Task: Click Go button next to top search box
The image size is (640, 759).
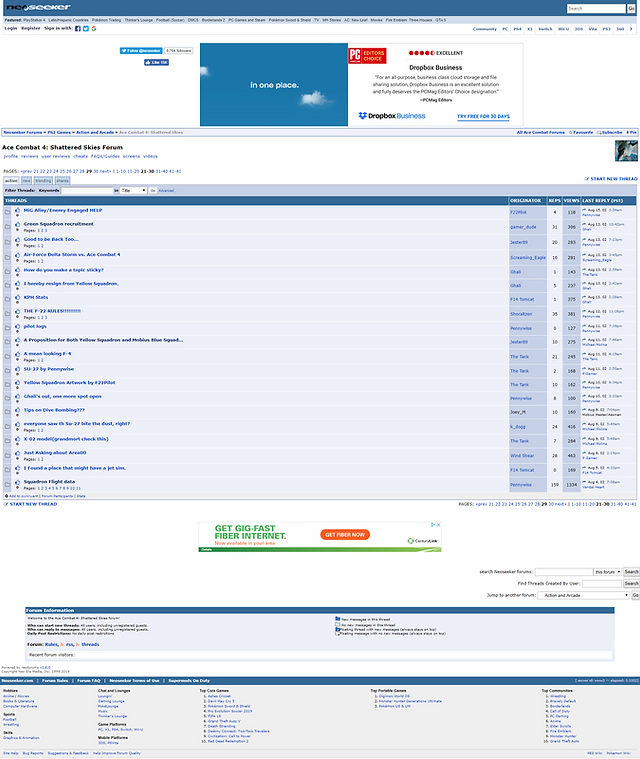Action: pos(631,8)
